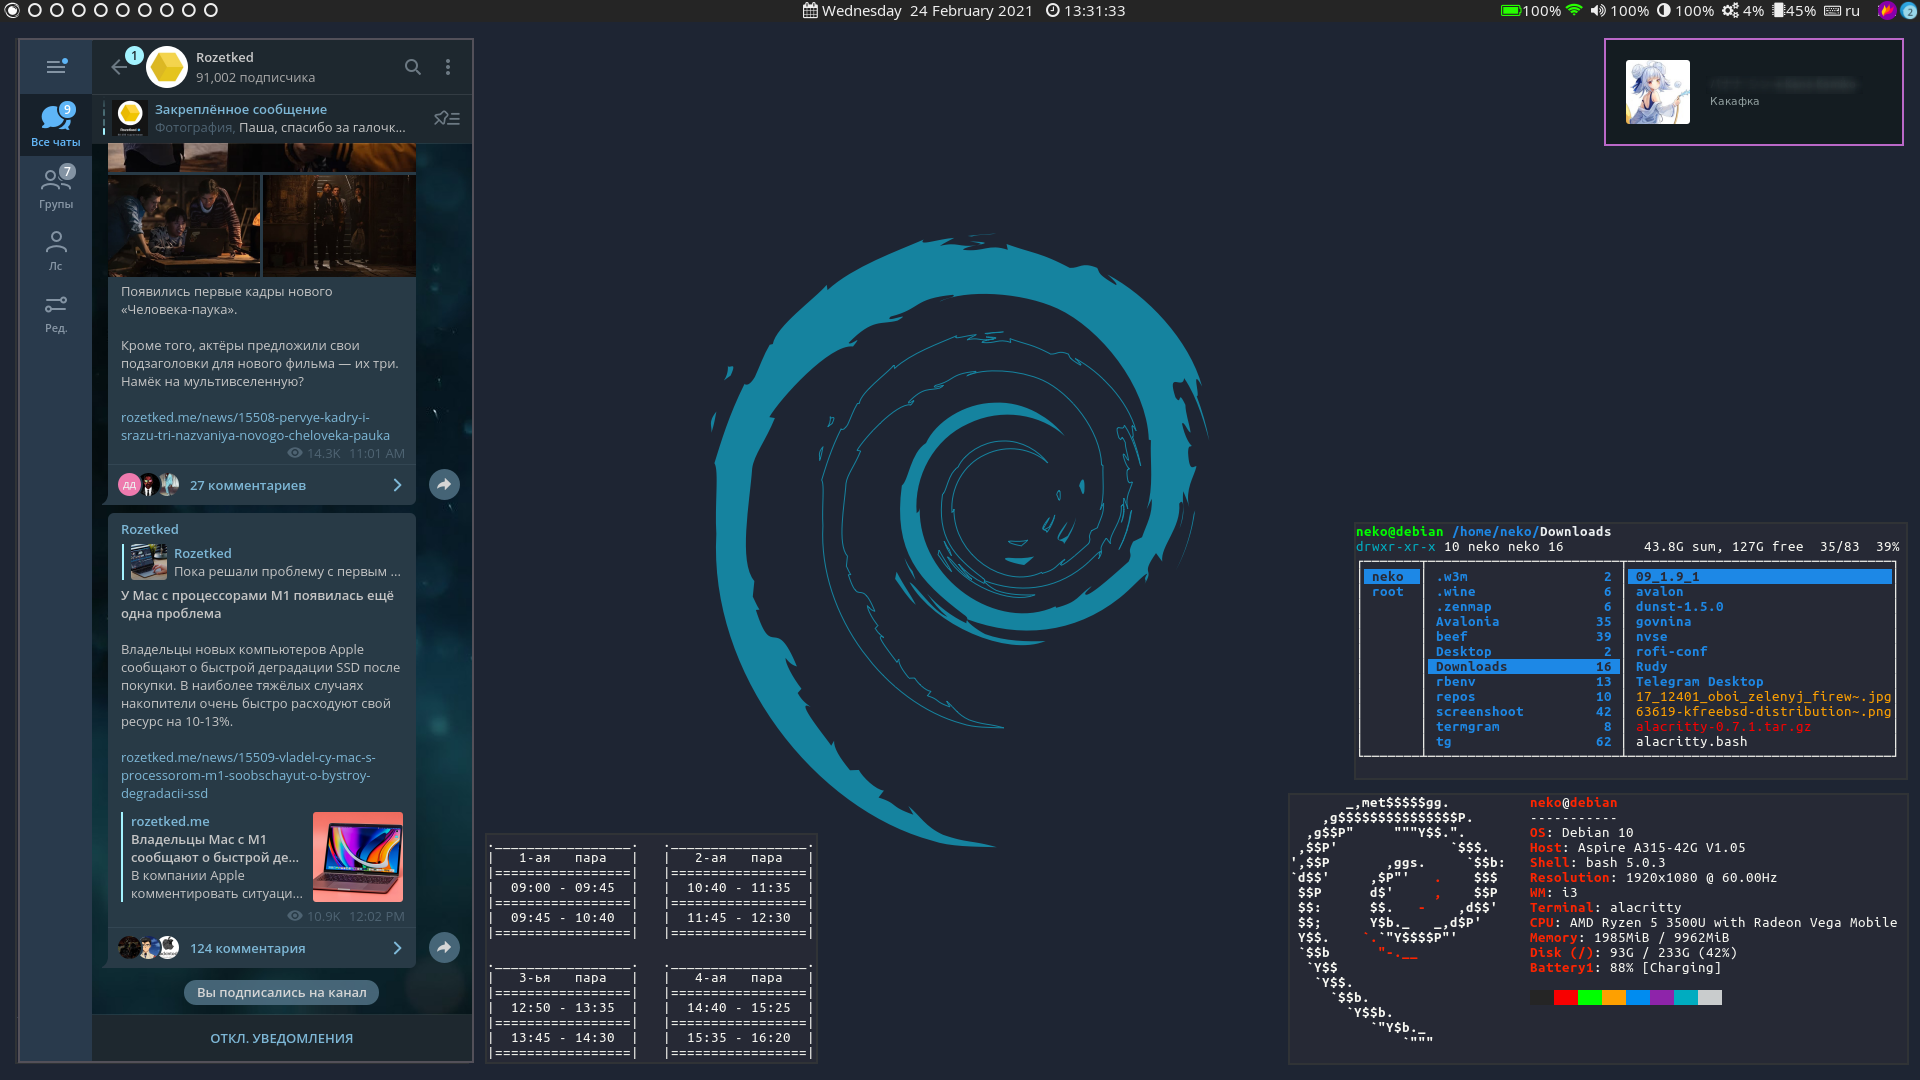Screen dimensions: 1920x1080
Task: Share the Spider-Man post via arrow
Action: point(444,485)
